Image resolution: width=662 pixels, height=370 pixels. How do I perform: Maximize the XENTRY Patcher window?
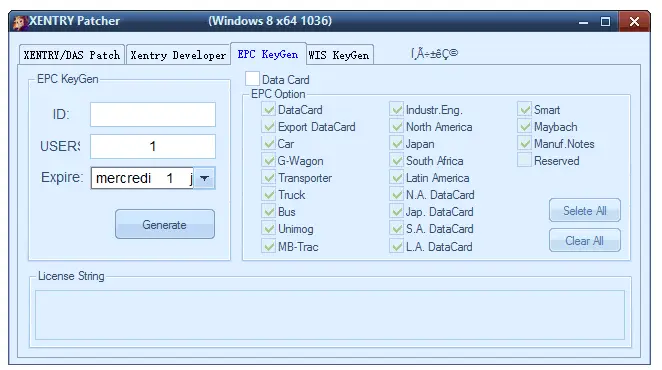tap(605, 22)
